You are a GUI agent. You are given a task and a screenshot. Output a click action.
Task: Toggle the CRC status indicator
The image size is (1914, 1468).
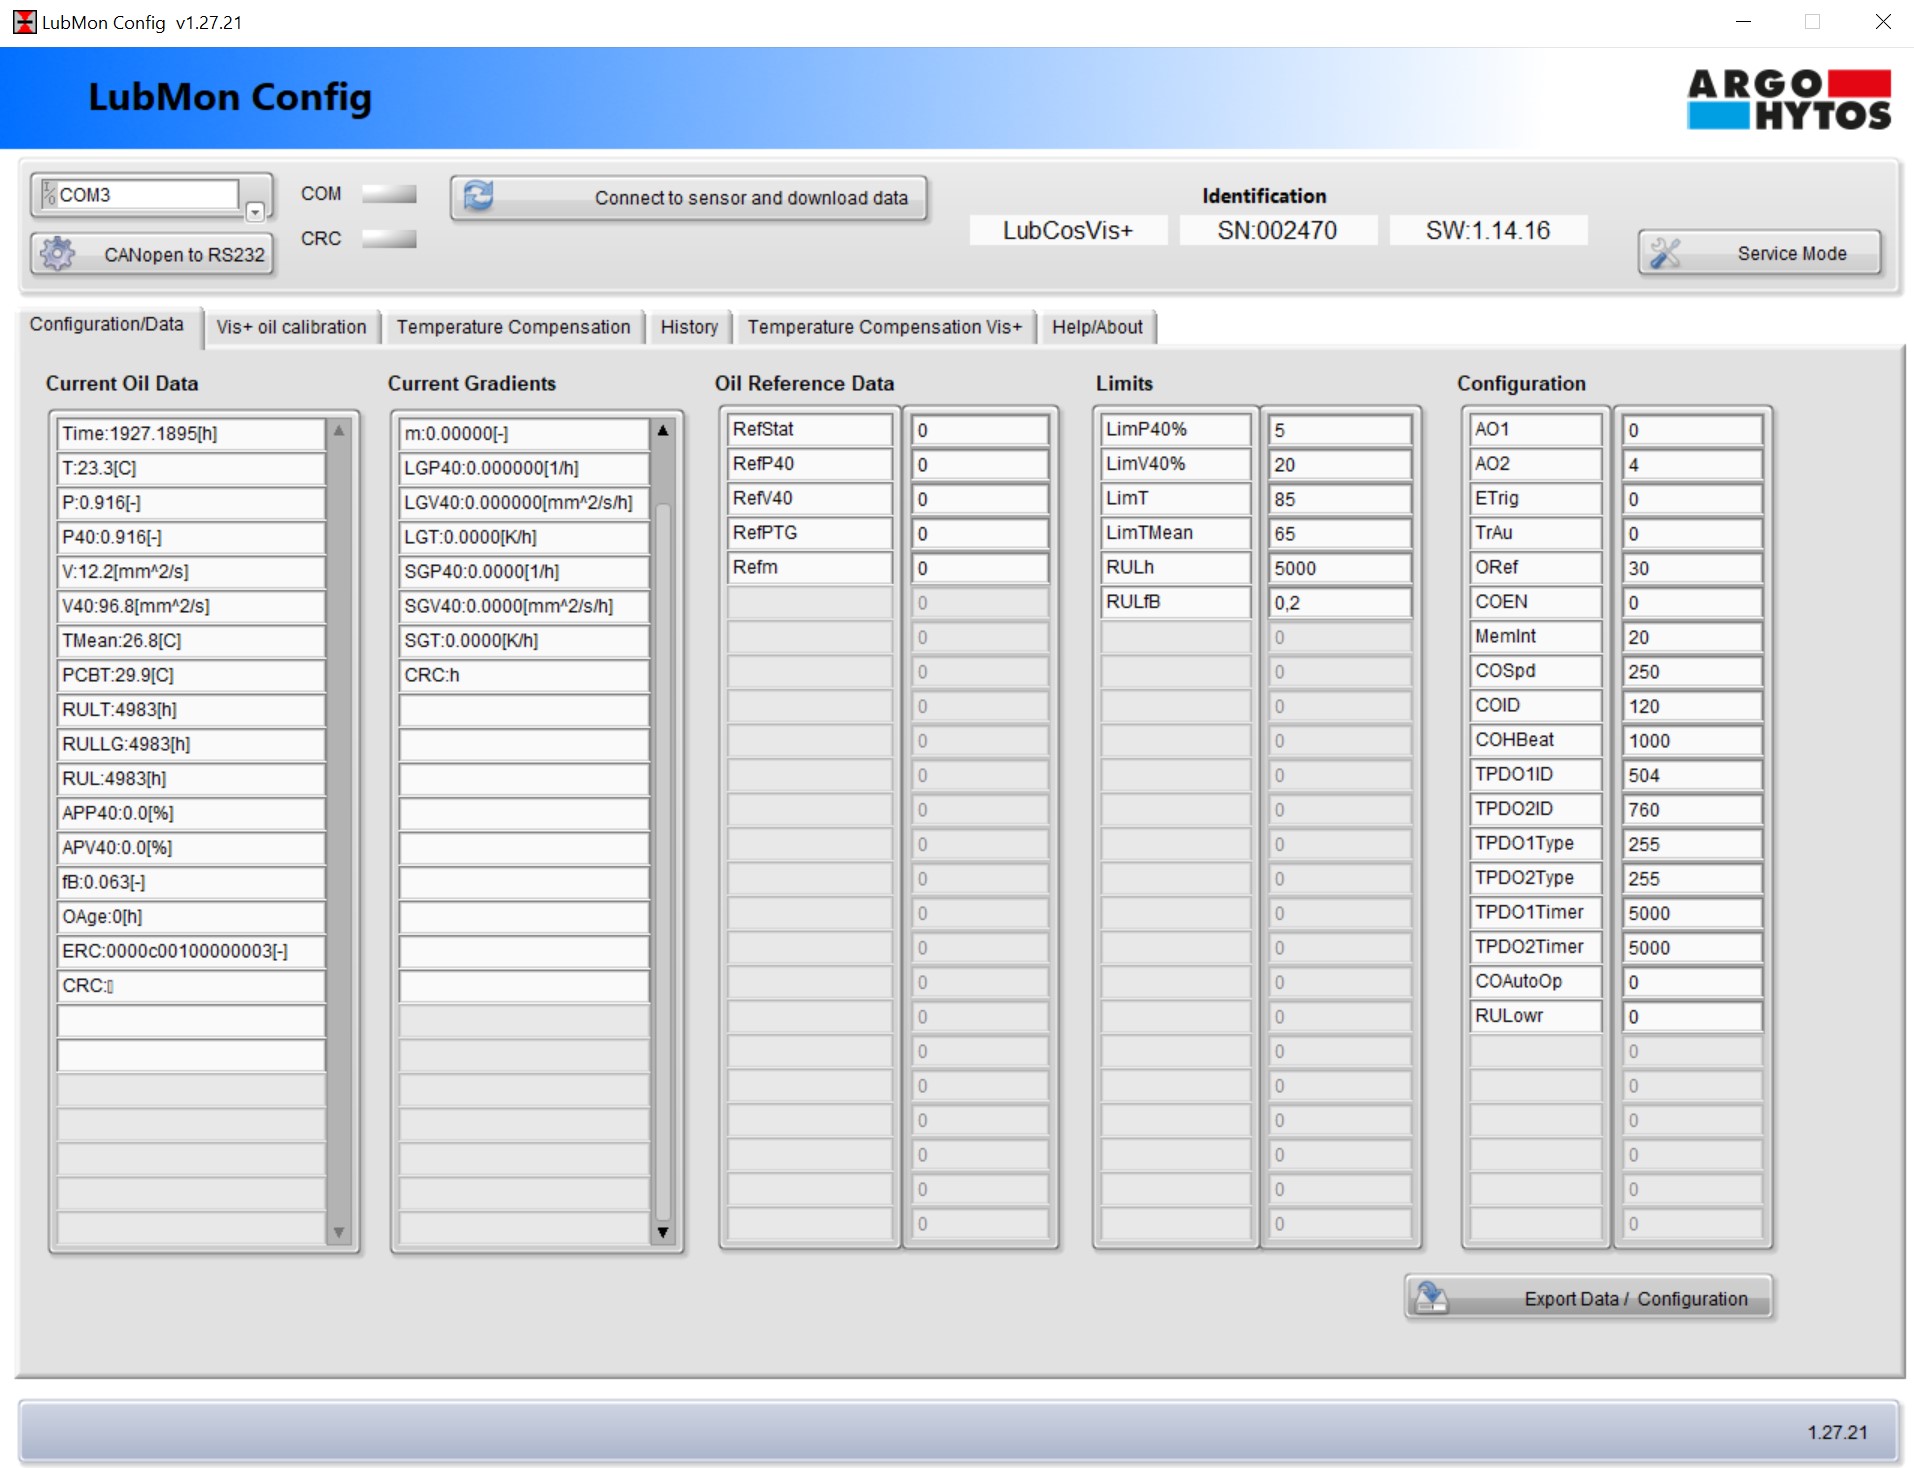click(x=389, y=238)
